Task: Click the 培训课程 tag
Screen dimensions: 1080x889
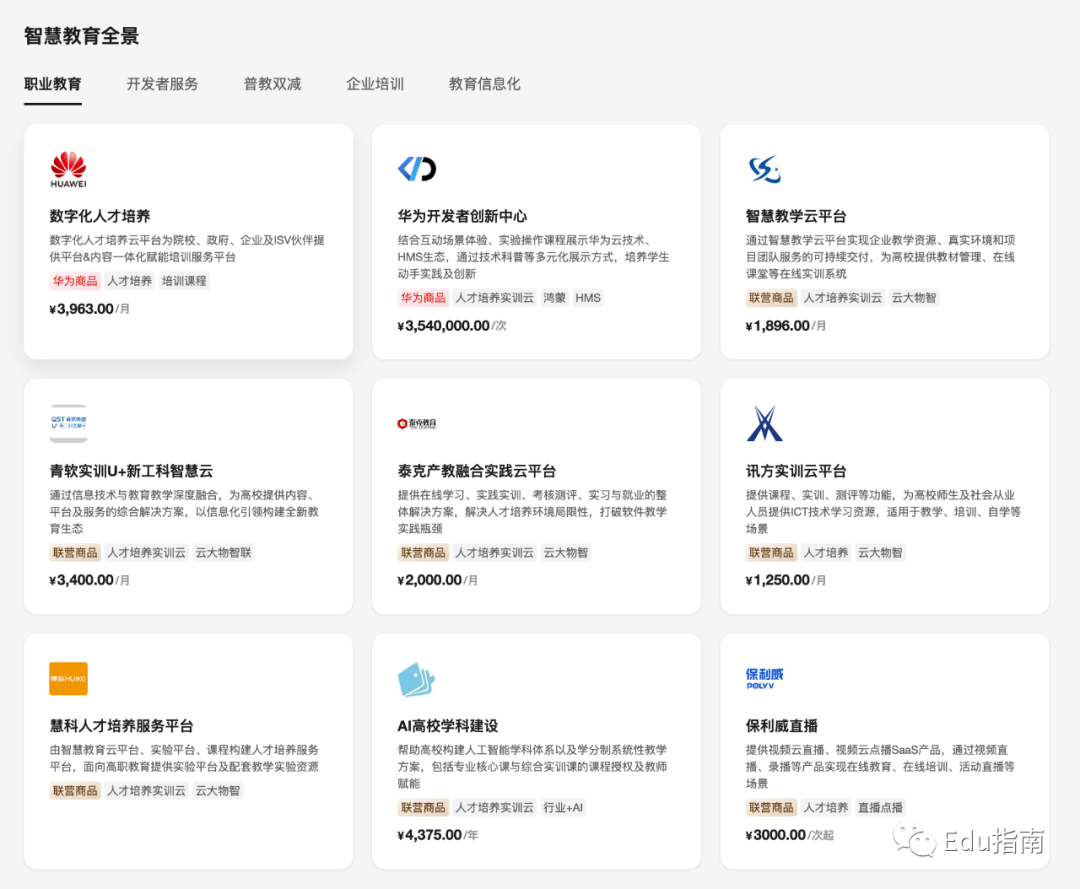Action: (x=184, y=281)
